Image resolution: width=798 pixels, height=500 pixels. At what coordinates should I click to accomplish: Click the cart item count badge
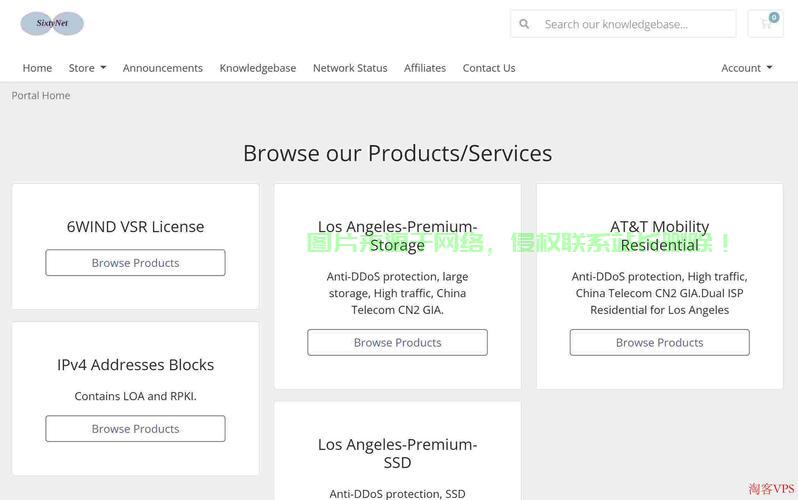[774, 17]
